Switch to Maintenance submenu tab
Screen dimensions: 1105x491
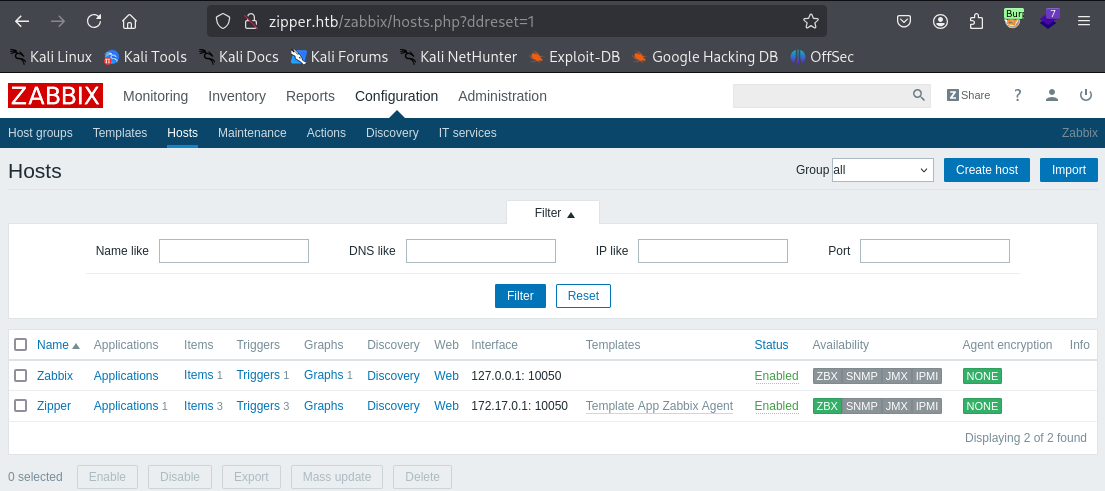252,132
